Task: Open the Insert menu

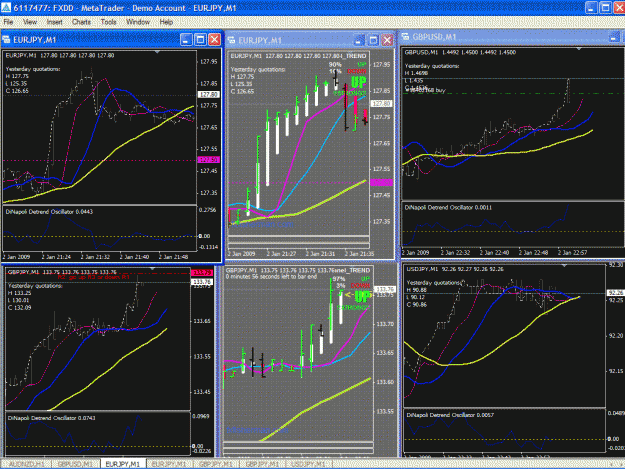Action: click(55, 22)
